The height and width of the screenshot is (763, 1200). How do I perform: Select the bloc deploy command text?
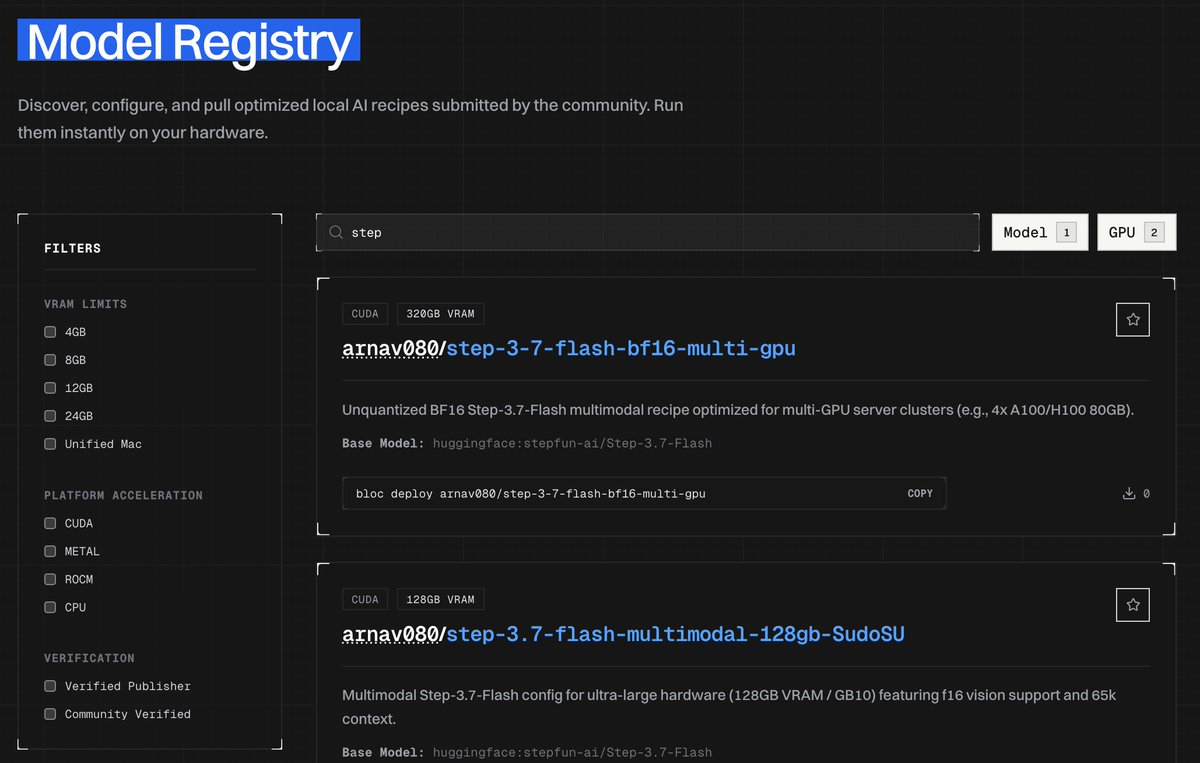tap(531, 494)
